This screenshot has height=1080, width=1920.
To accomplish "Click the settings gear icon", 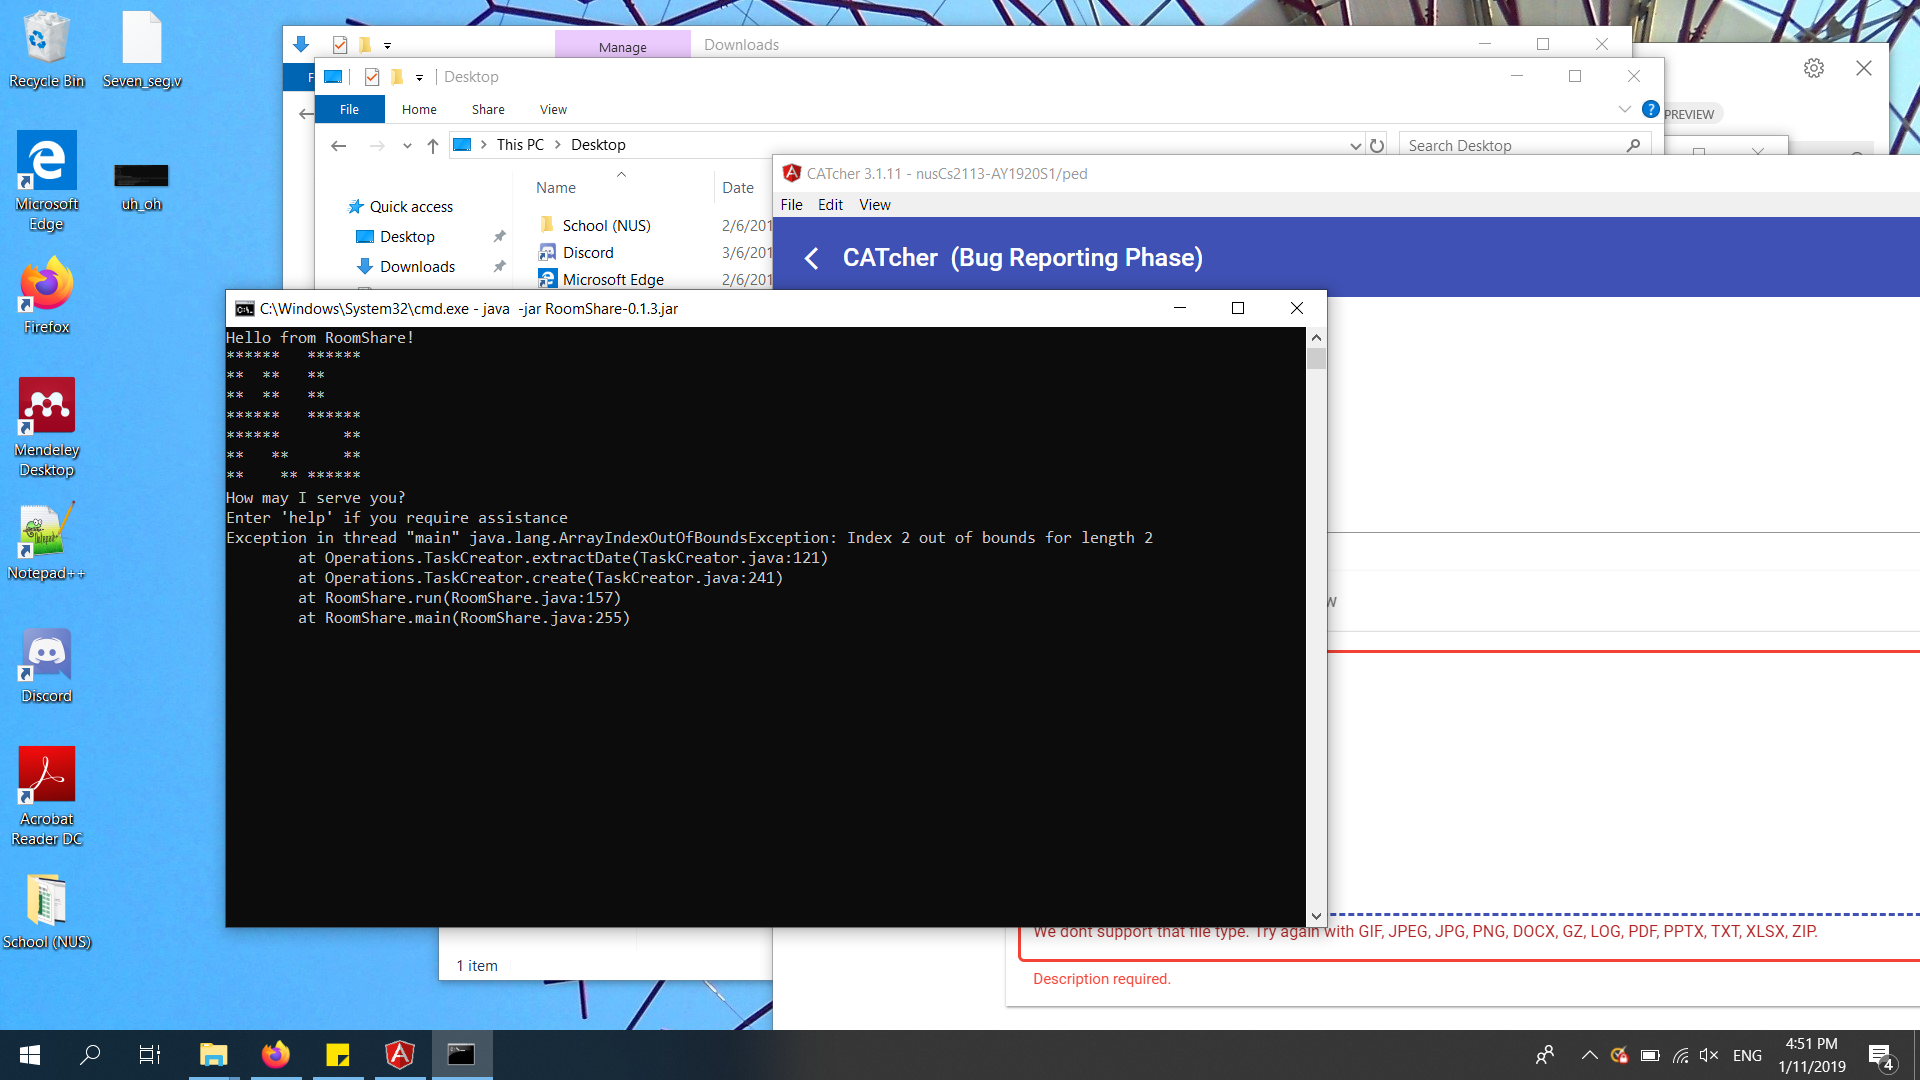I will click(1814, 68).
